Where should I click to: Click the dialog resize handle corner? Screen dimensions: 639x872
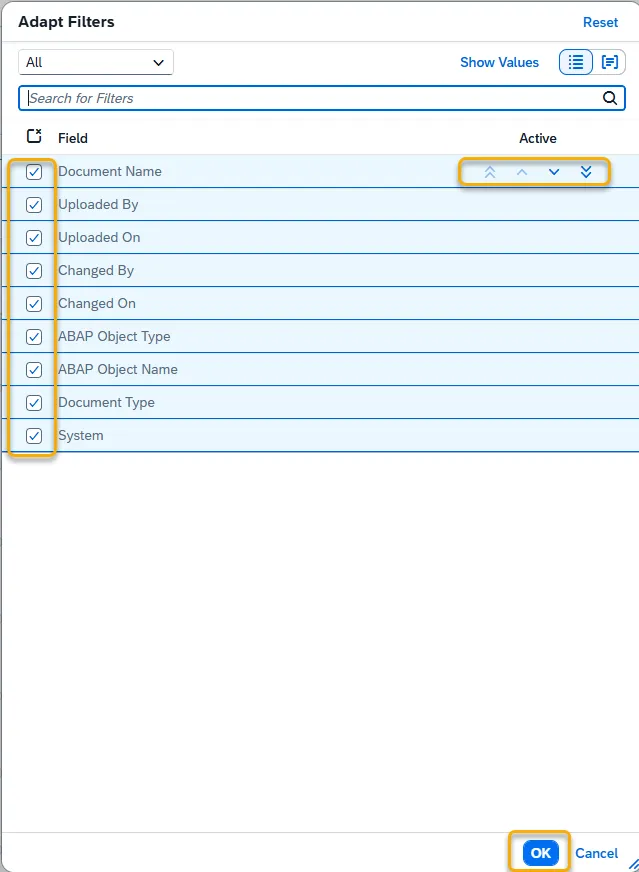pos(633,865)
